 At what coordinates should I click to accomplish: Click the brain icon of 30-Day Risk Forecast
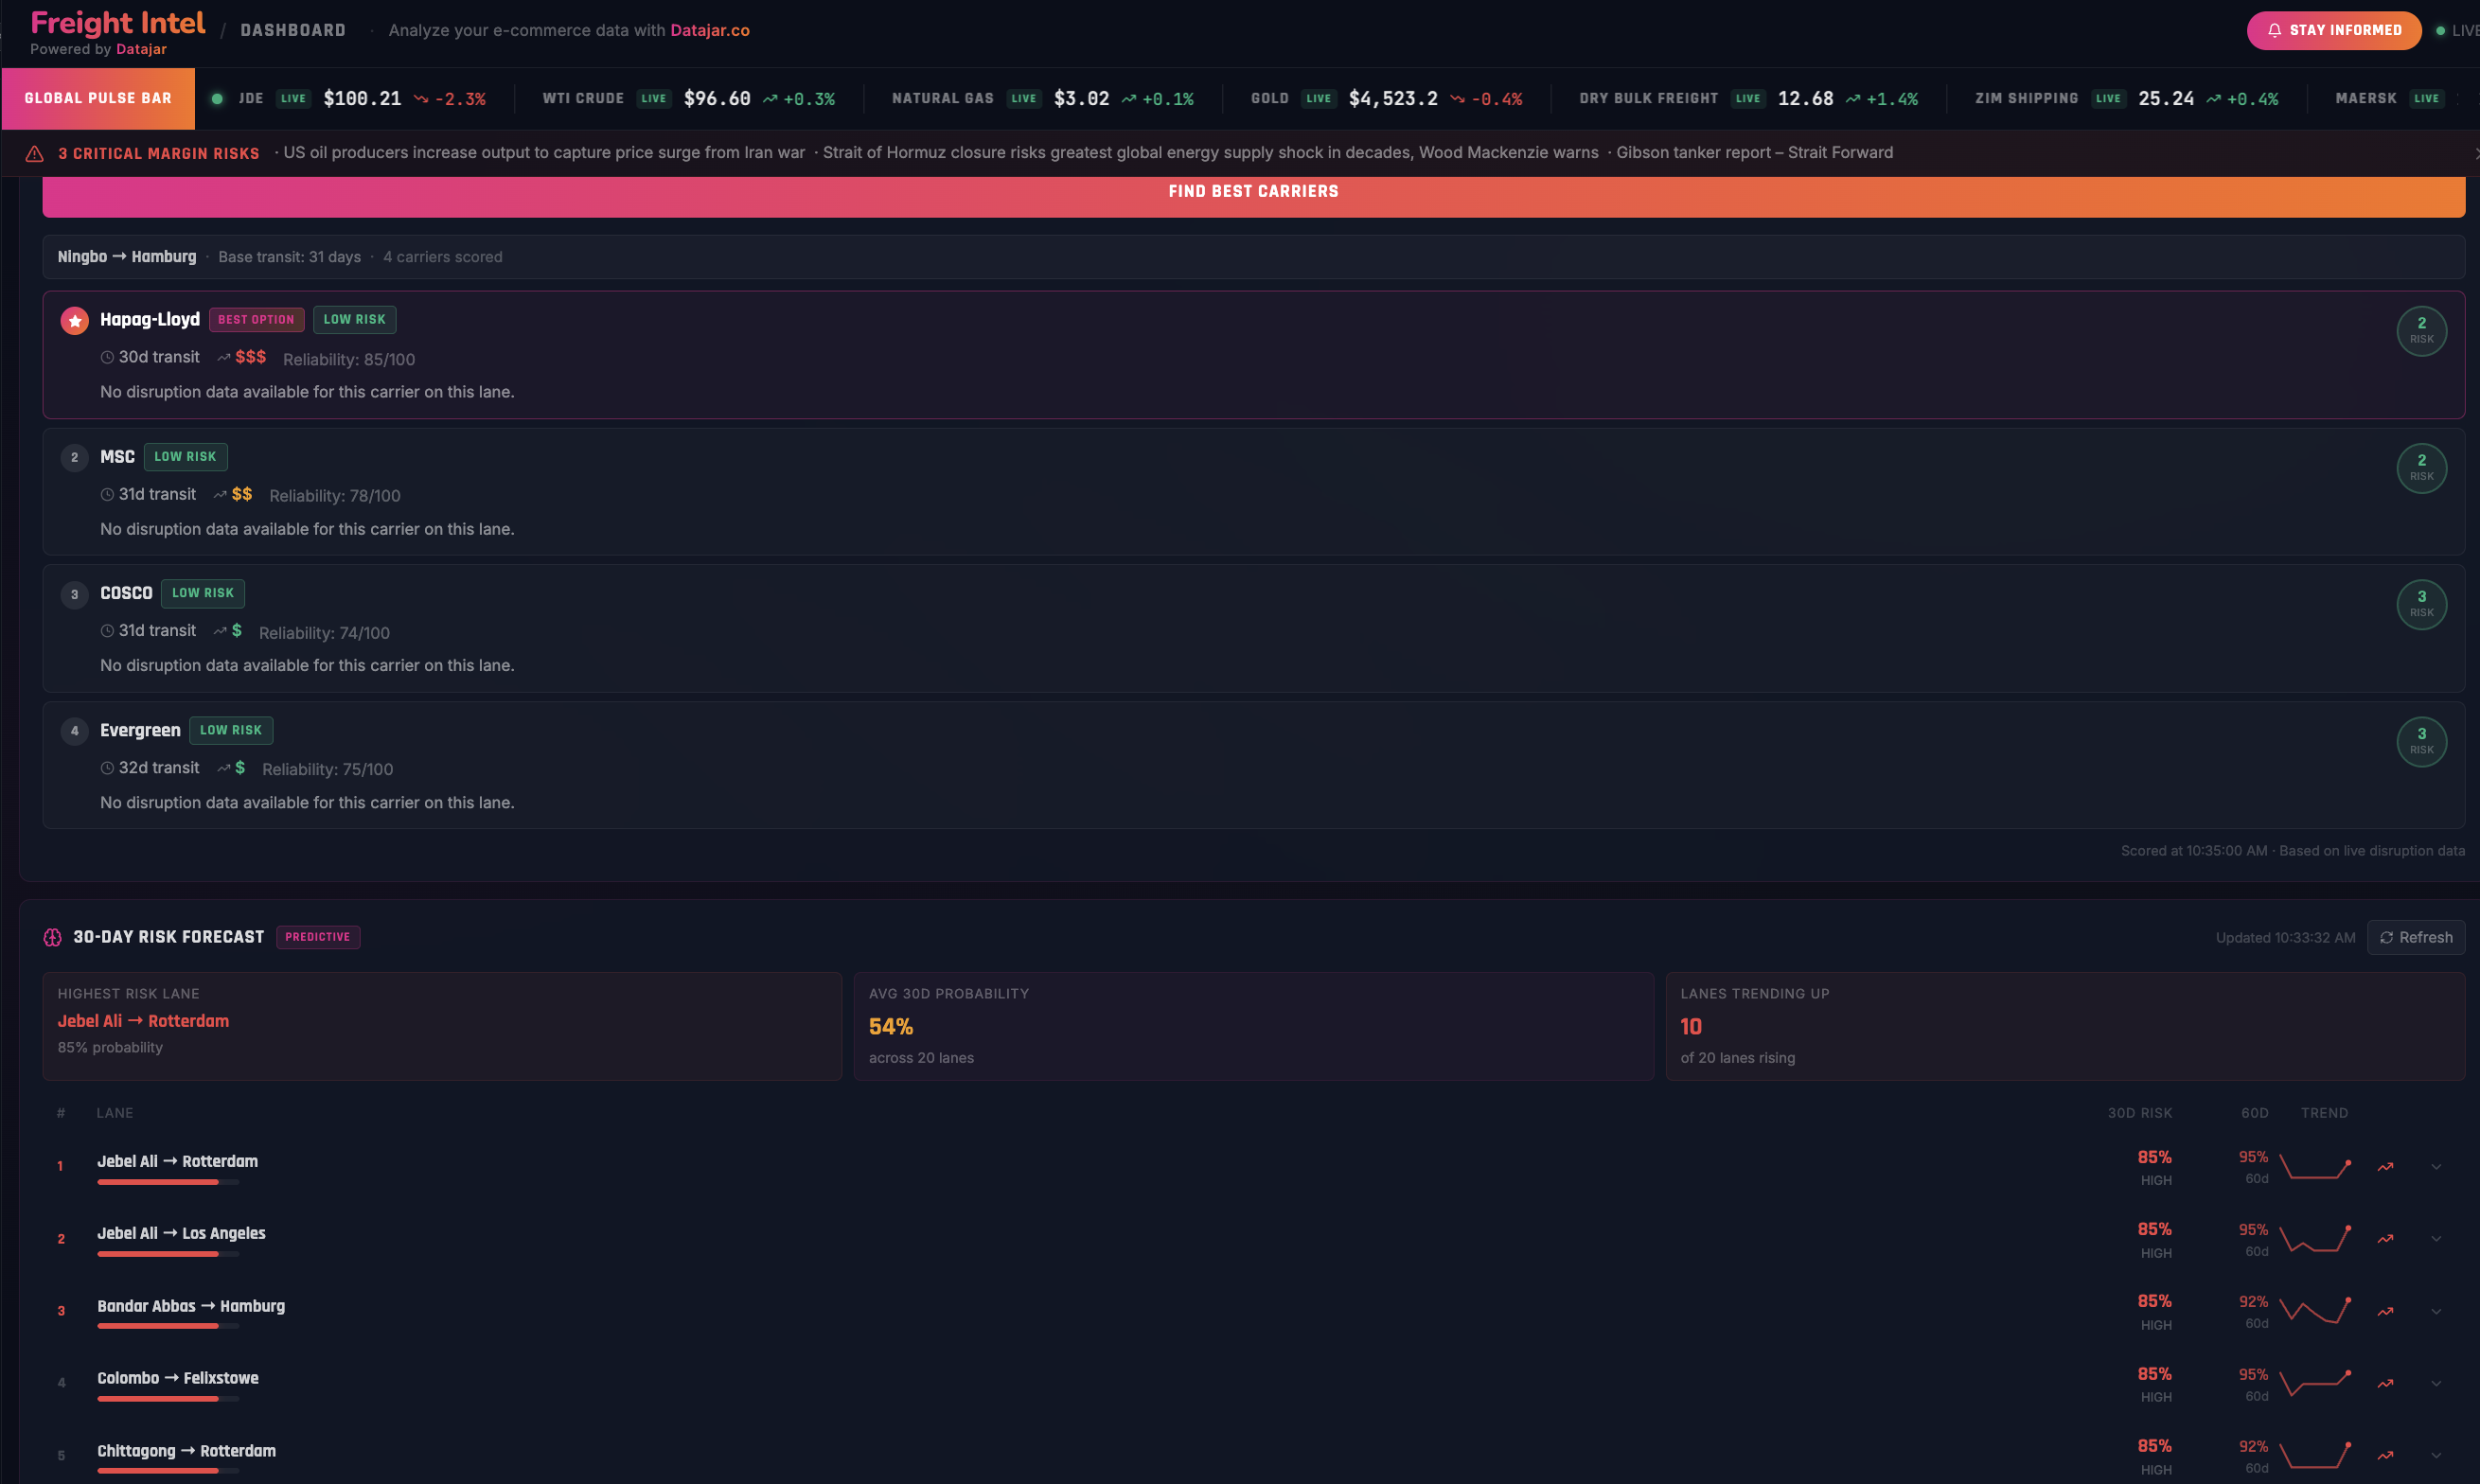pos(53,937)
